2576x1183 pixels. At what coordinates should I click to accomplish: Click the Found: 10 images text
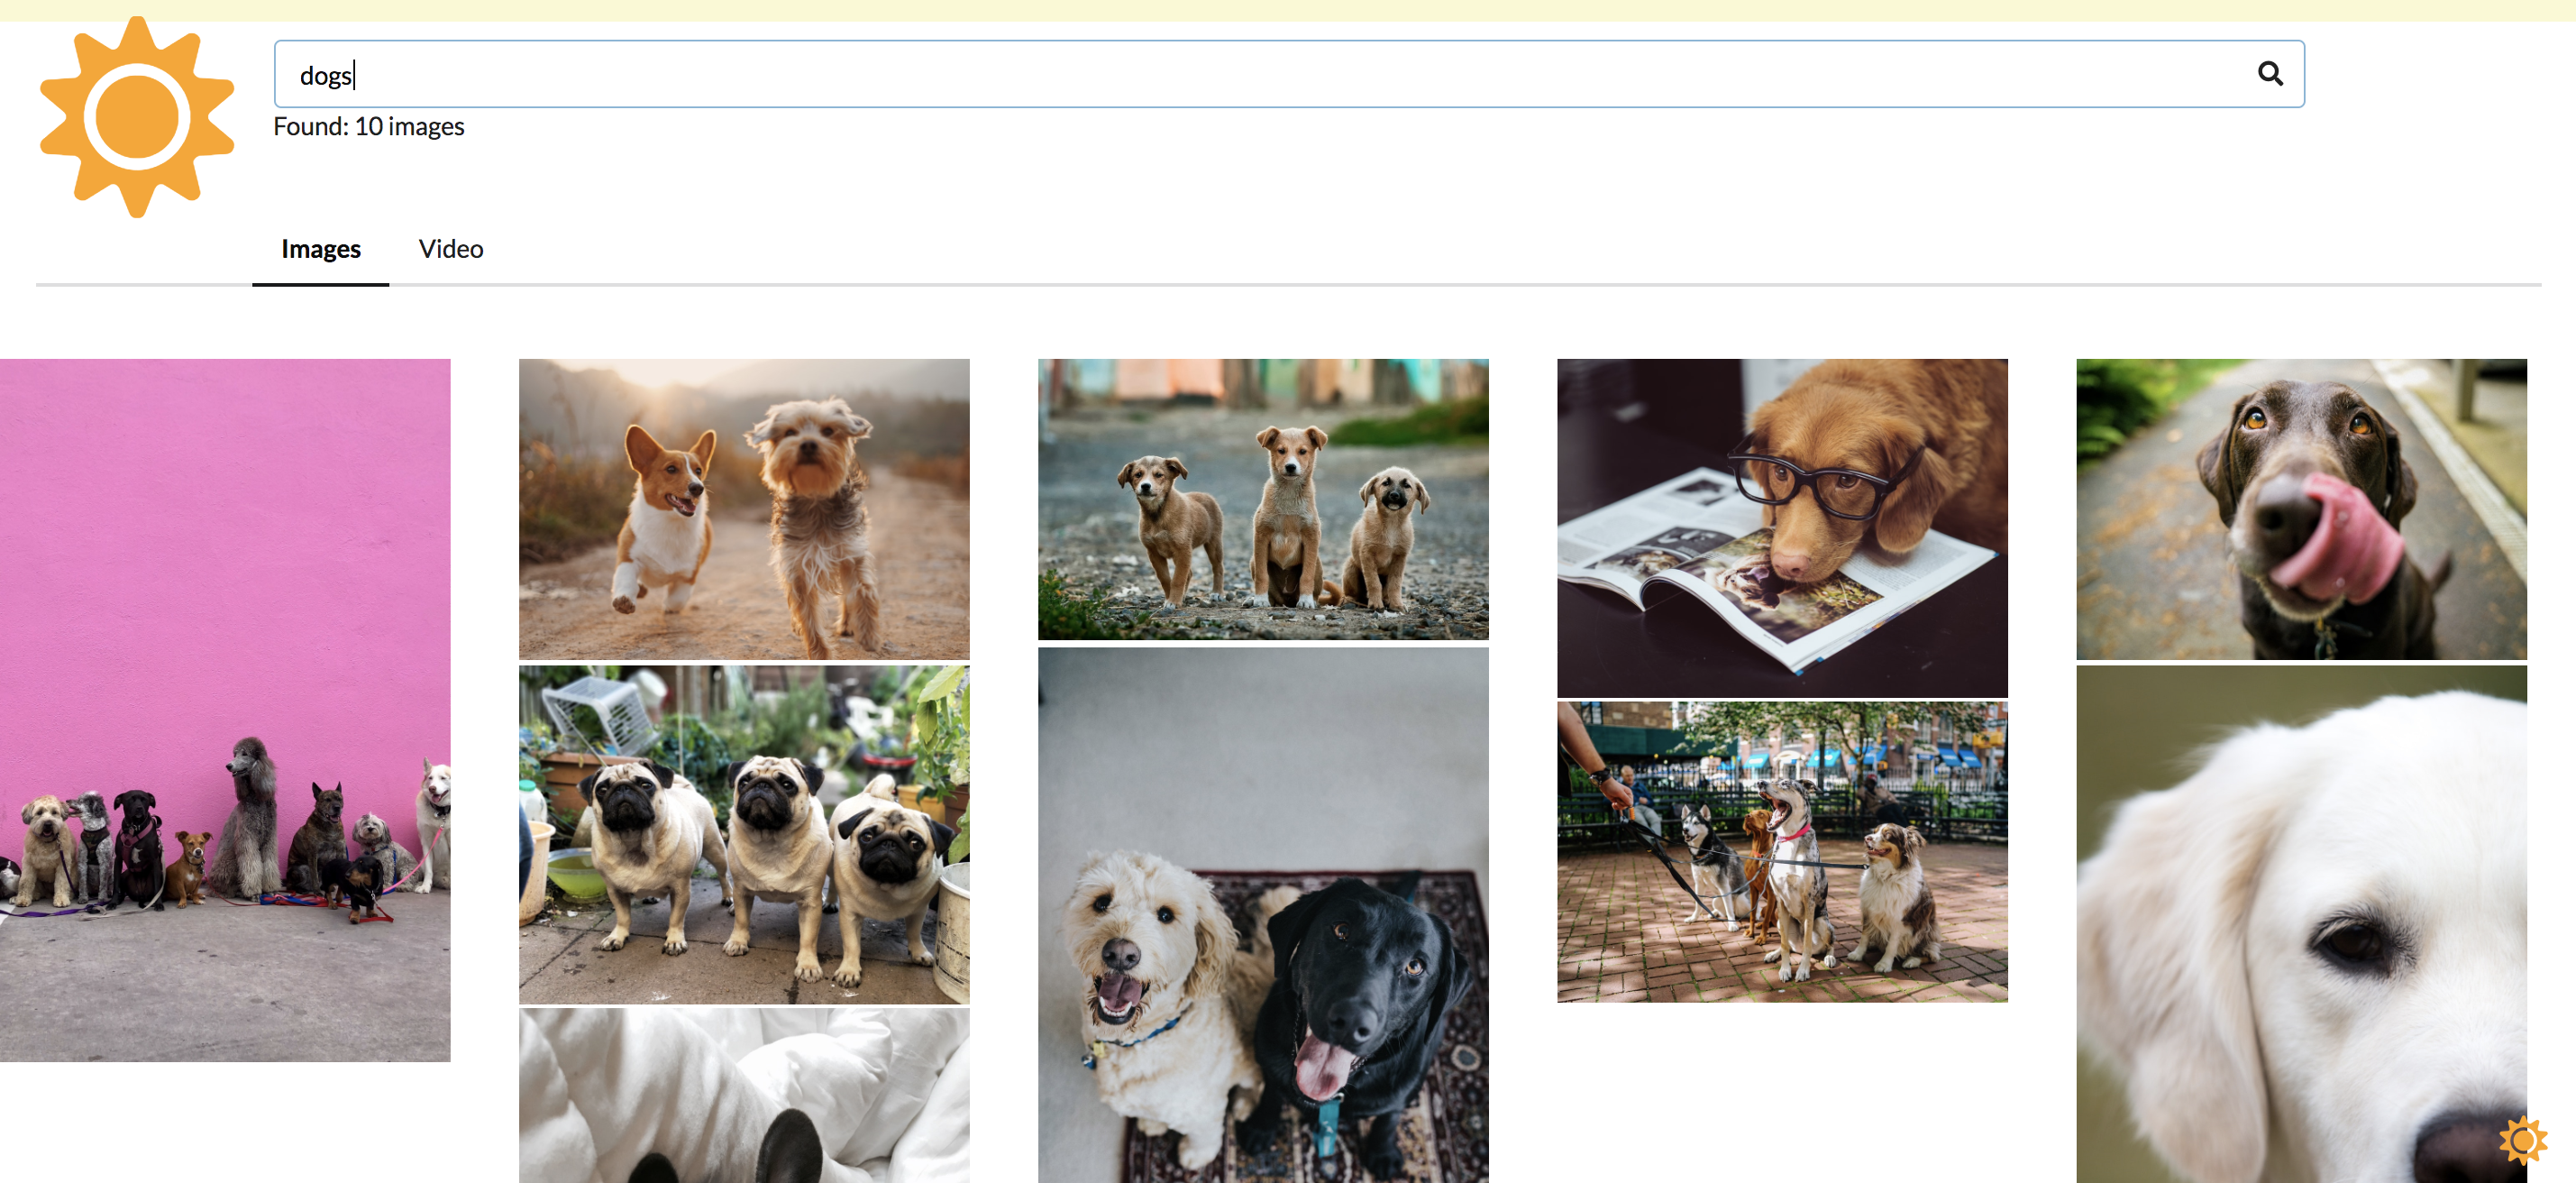pyautogui.click(x=368, y=127)
